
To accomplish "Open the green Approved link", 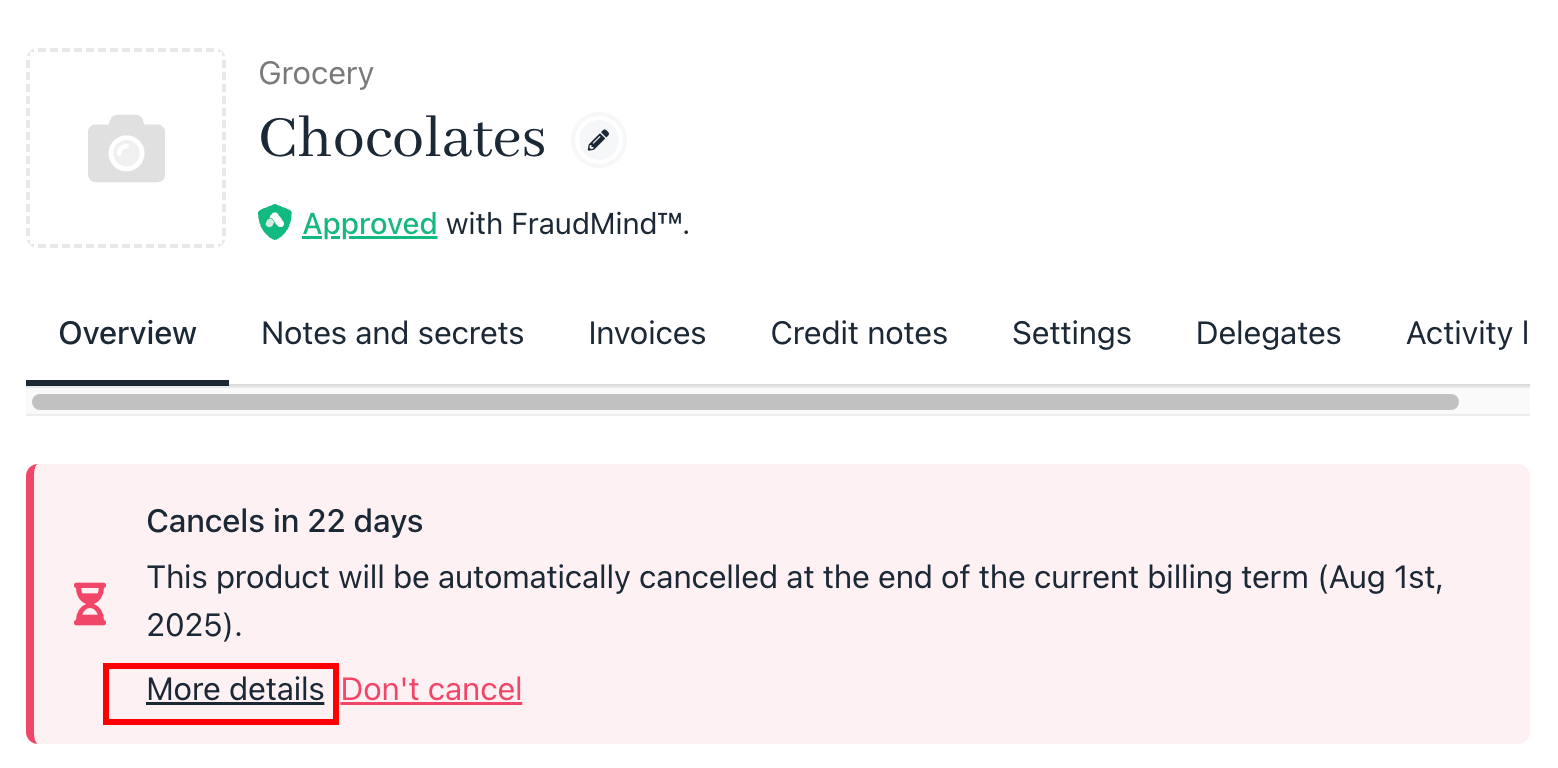I will [370, 223].
